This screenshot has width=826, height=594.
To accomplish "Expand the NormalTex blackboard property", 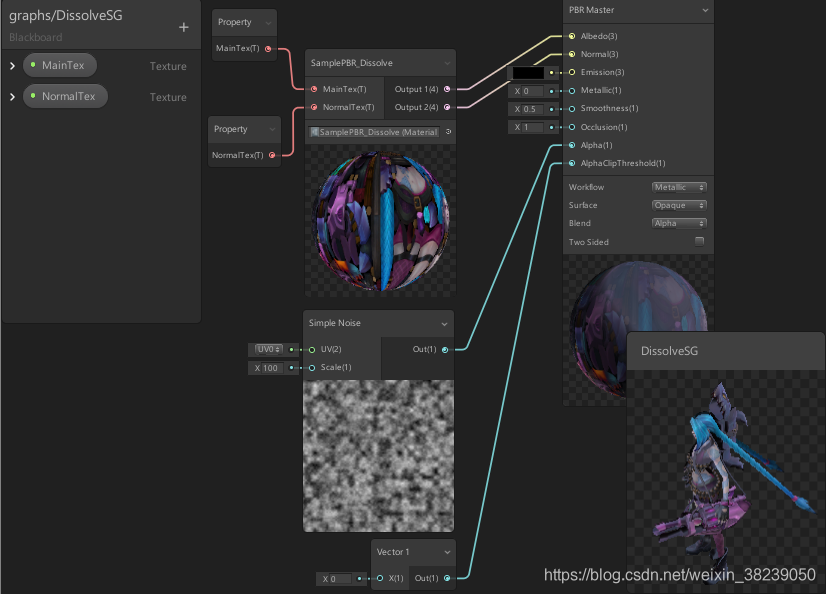I will tap(13, 97).
